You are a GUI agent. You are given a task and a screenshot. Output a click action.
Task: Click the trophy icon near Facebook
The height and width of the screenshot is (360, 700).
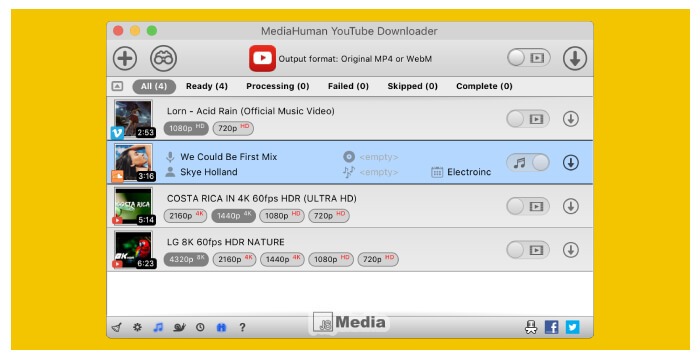coord(531,327)
